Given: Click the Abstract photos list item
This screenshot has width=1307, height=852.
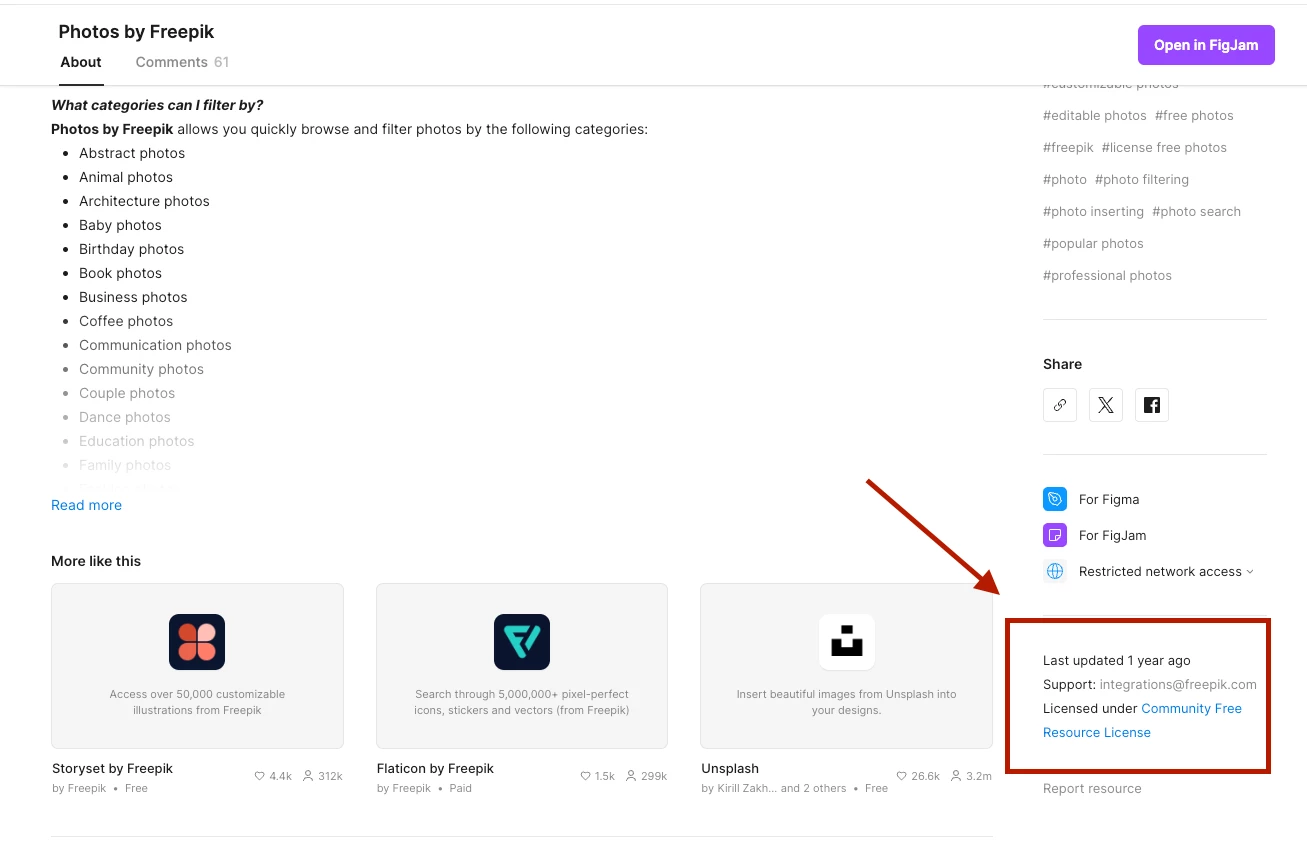Looking at the screenshot, I should coord(132,153).
